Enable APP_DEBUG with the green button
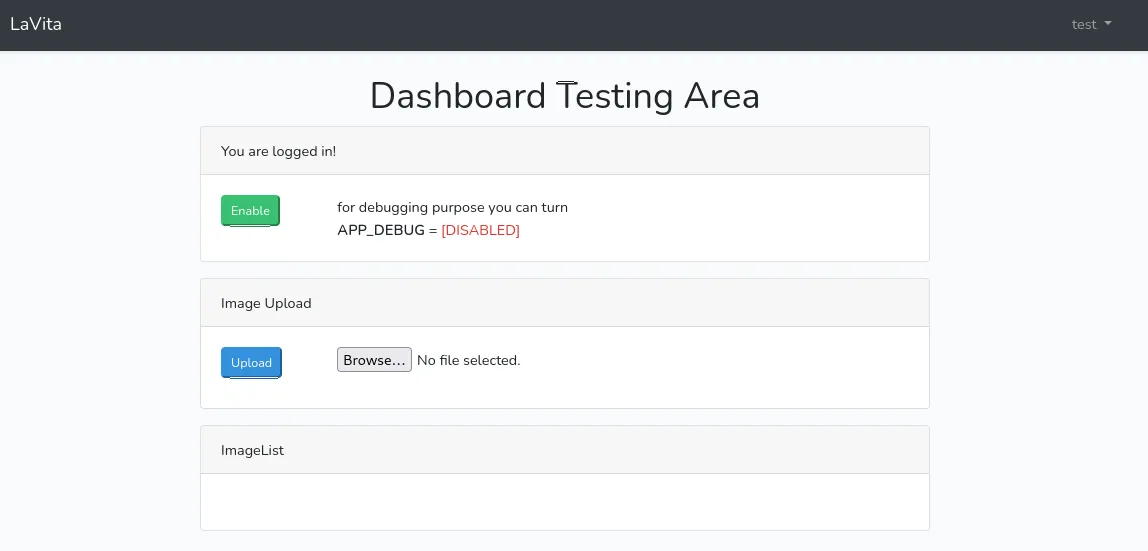This screenshot has height=551, width=1148. pos(250,211)
